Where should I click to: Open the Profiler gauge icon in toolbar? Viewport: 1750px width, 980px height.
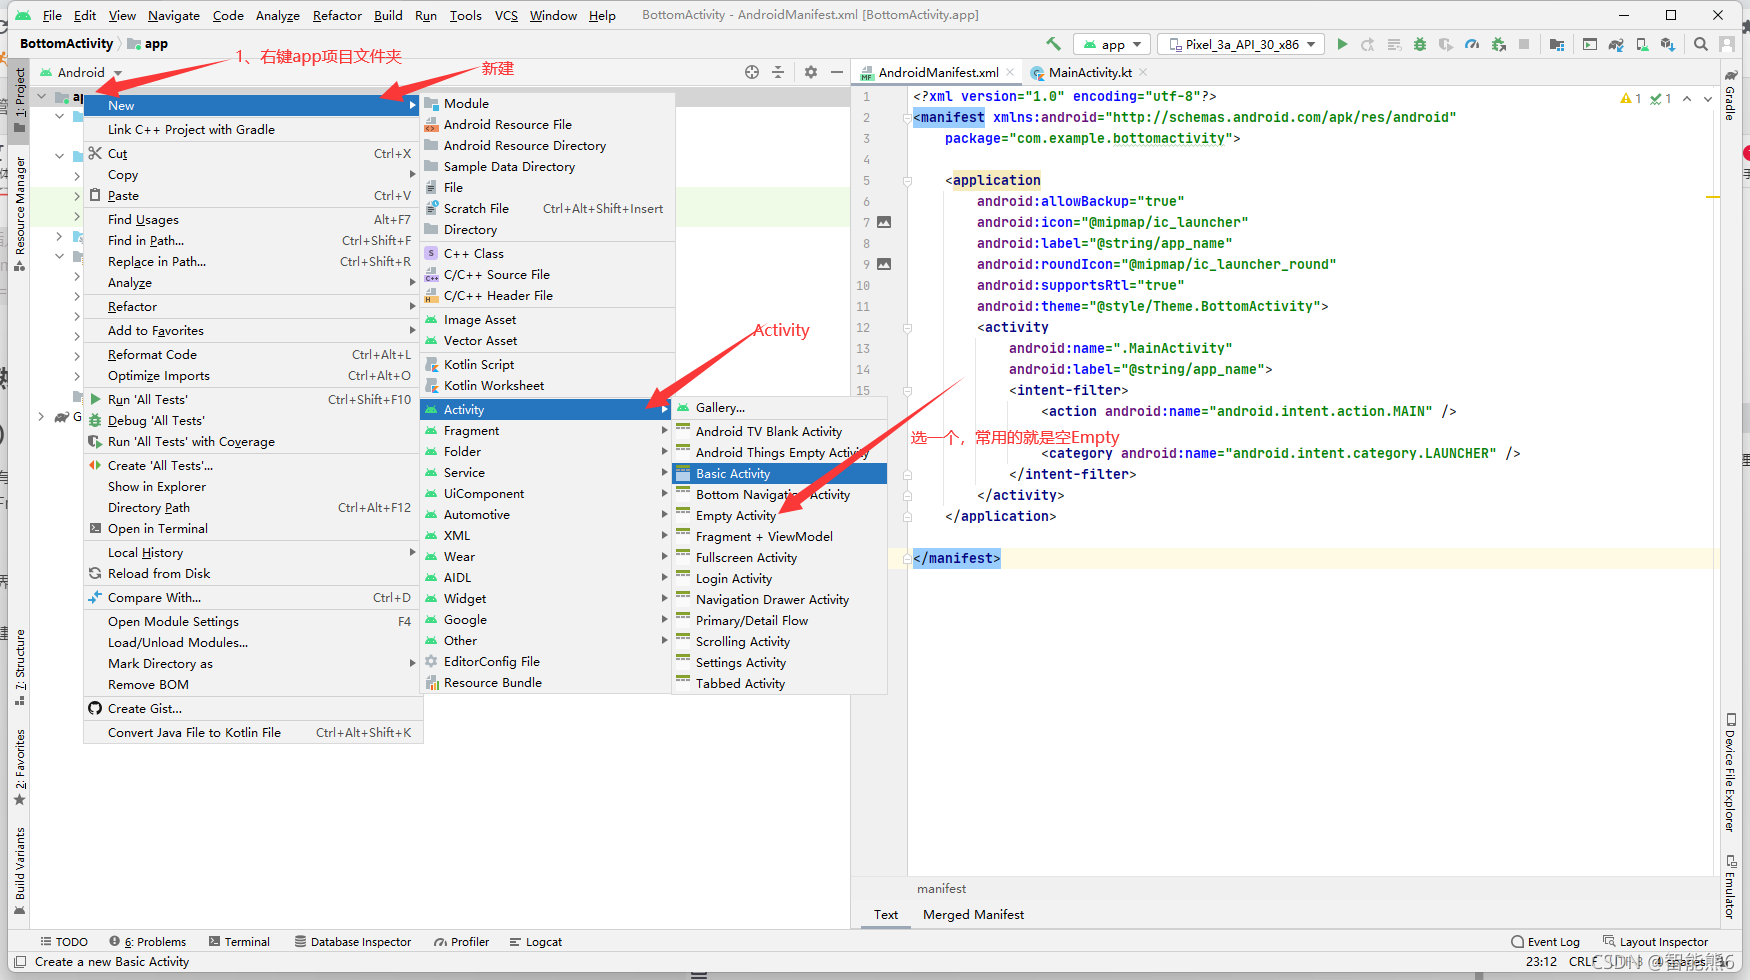1472,44
